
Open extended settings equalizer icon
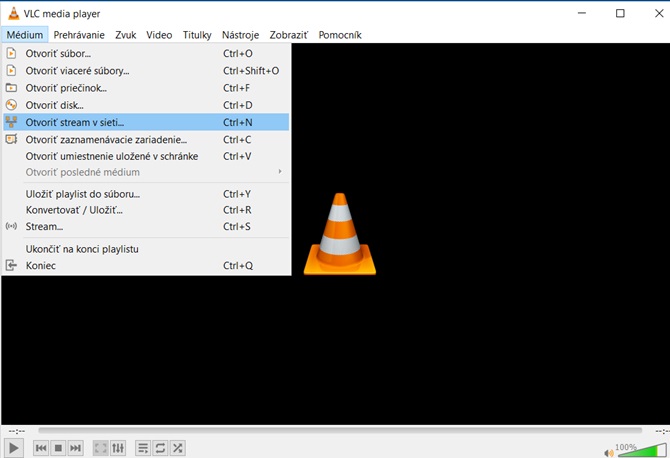118,448
